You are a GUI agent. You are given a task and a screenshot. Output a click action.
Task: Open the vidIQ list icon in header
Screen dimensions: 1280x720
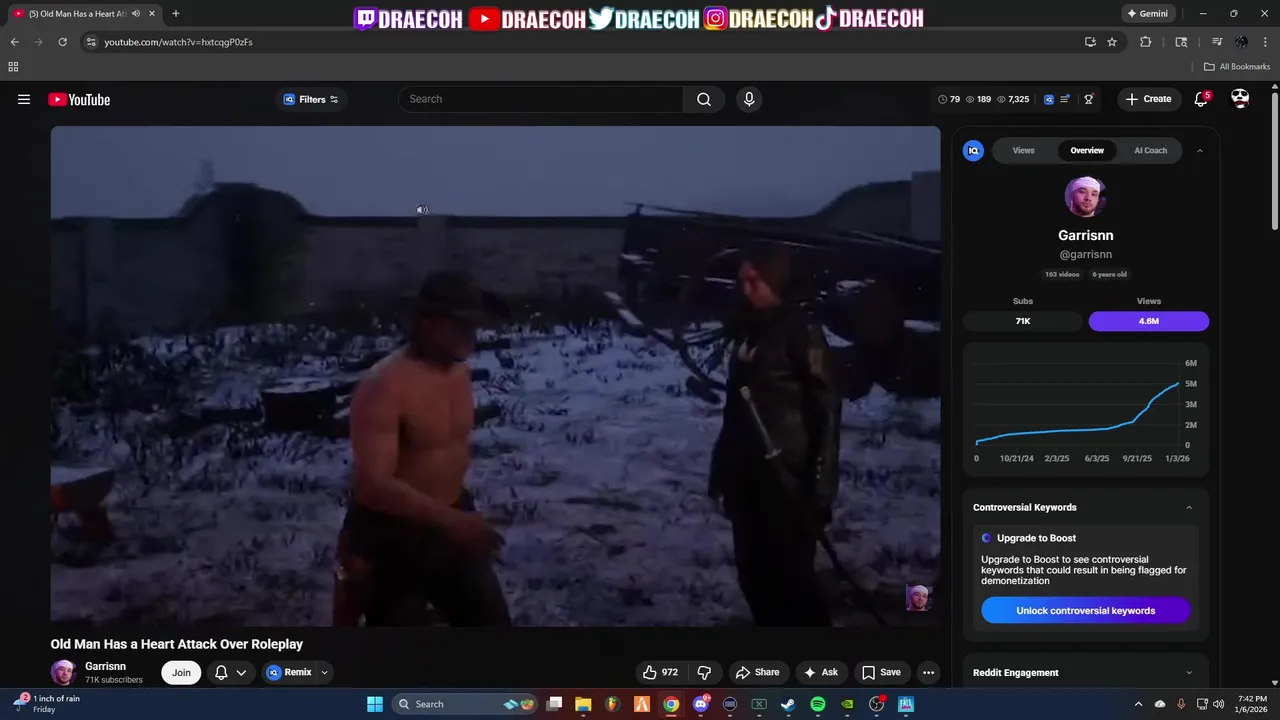[x=1066, y=99]
